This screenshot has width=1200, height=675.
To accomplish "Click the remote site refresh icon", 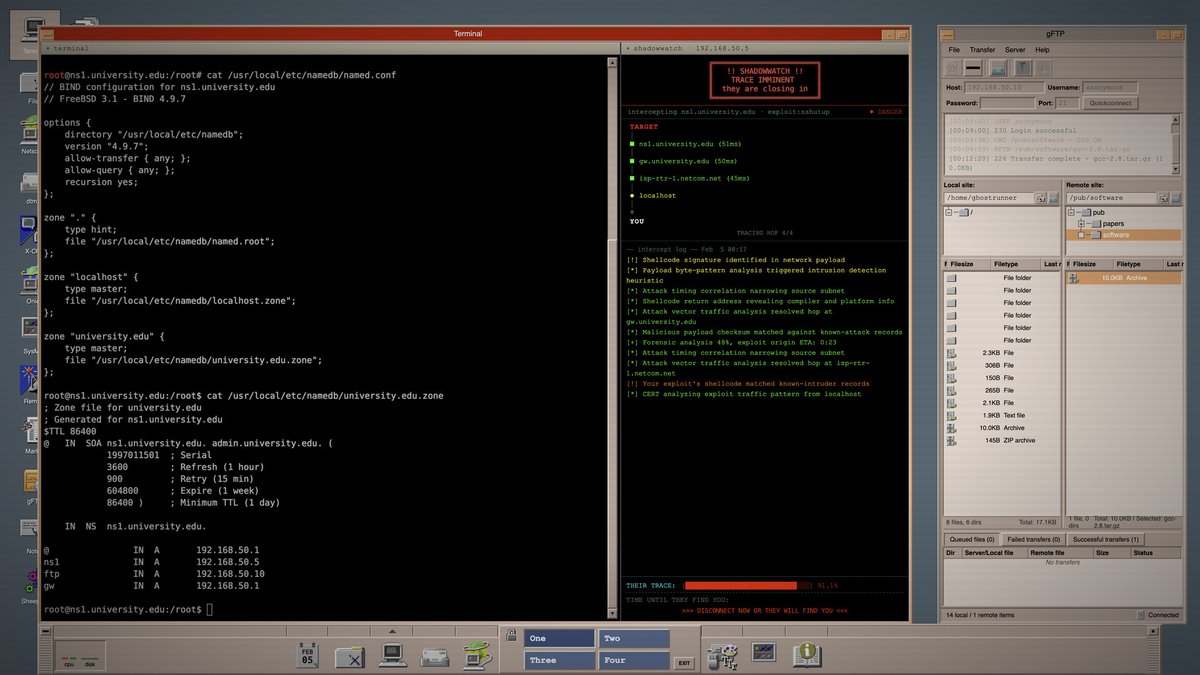I will click(x=1175, y=198).
